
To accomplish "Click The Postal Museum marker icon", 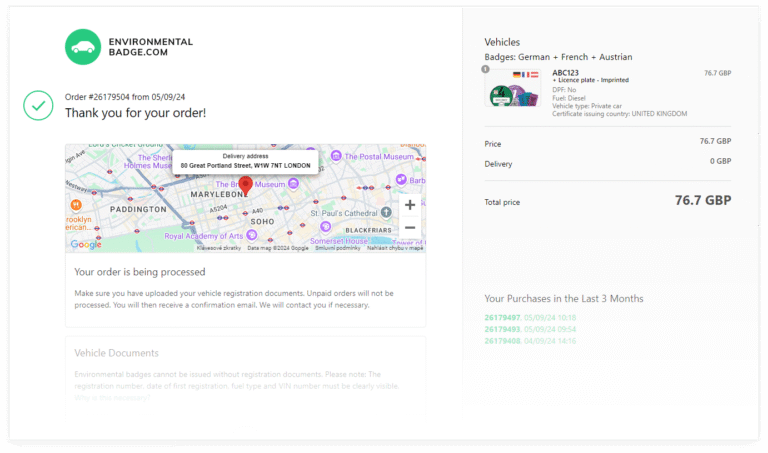I will [x=336, y=156].
